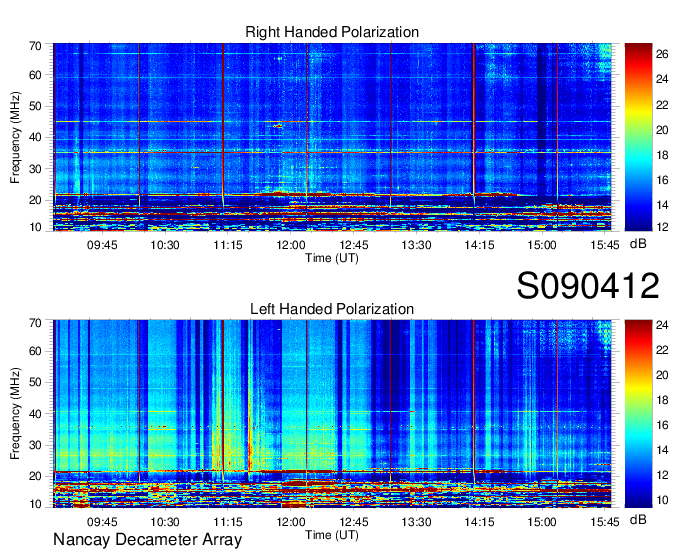Screen dimensions: 680x552
Task: Click the 09:45 time tick under Right Handed plot
Action: click(102, 245)
